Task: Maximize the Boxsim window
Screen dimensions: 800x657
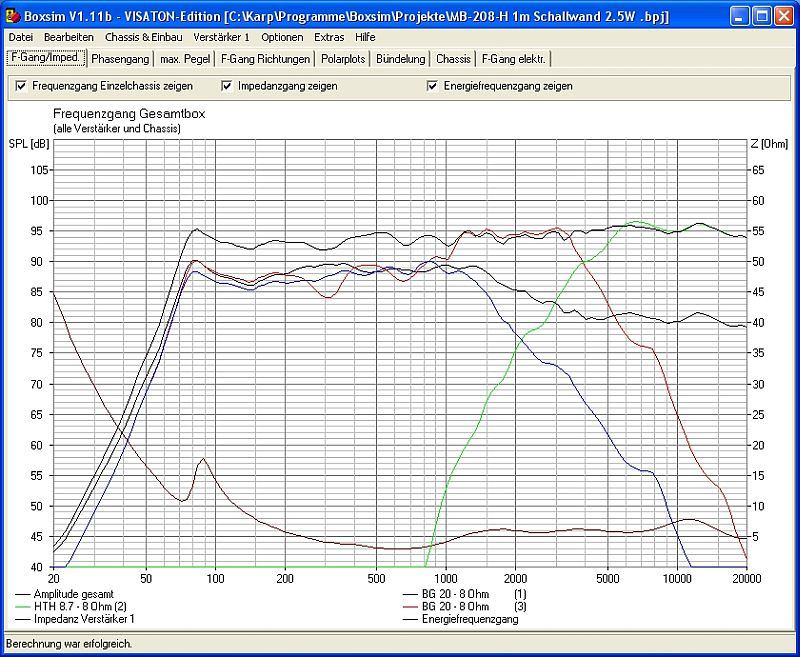Action: pos(761,17)
